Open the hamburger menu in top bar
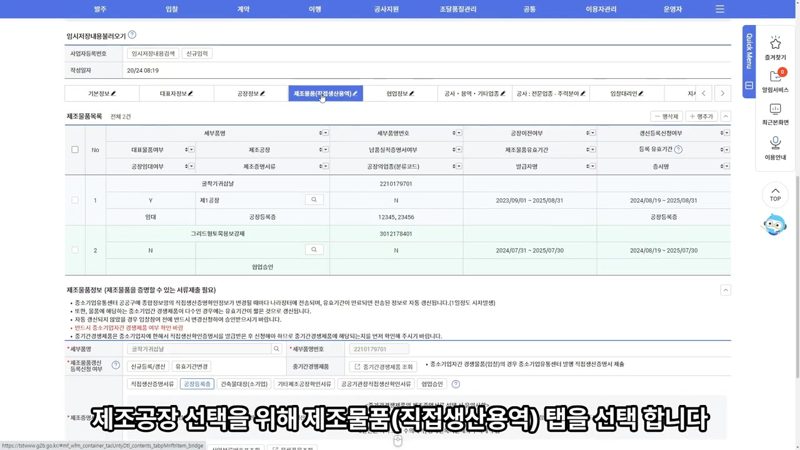 click(719, 9)
